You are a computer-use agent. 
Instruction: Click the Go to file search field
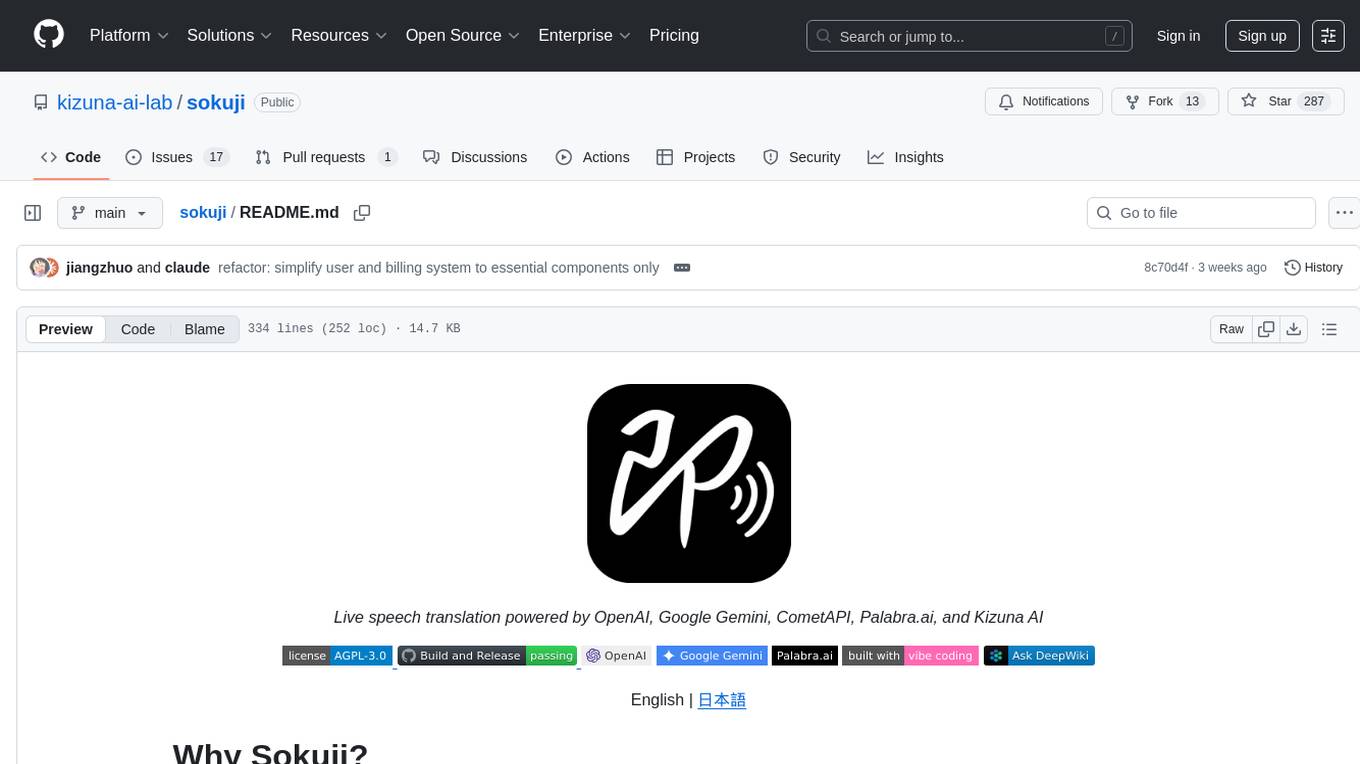coord(1201,213)
